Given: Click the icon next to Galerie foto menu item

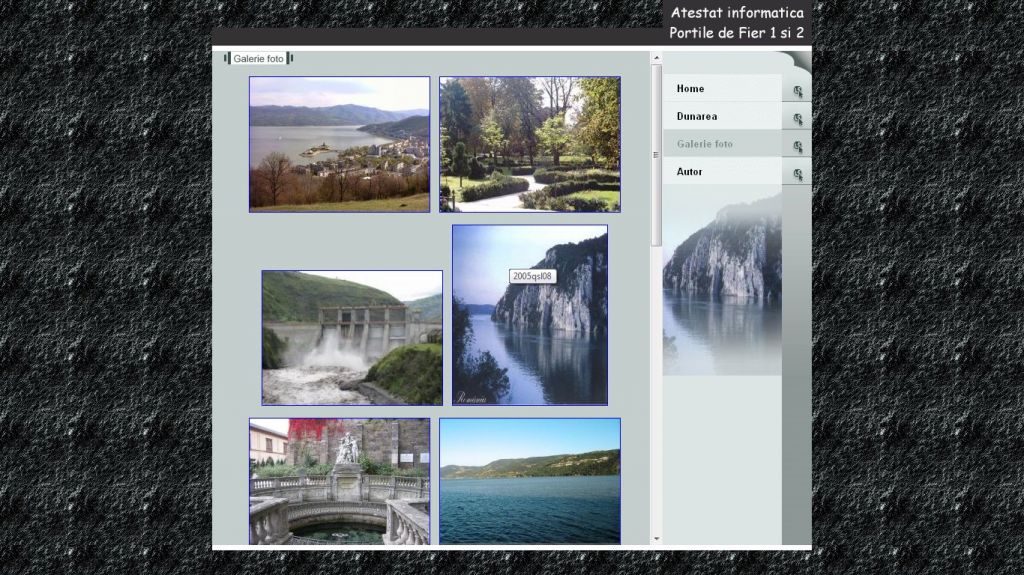Looking at the screenshot, I should click(797, 147).
